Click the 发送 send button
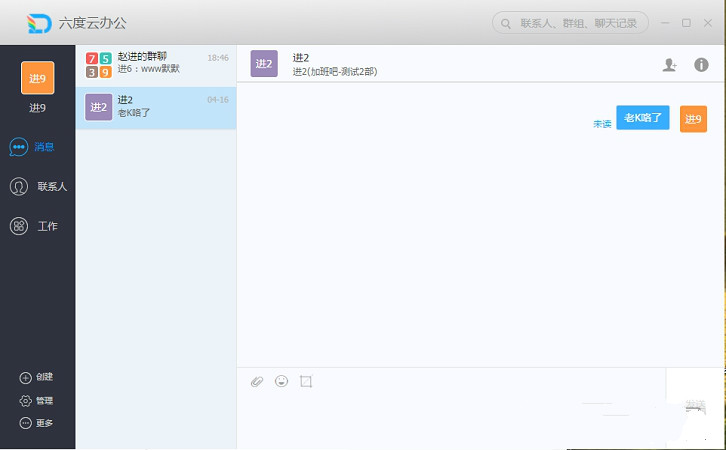 [x=695, y=406]
